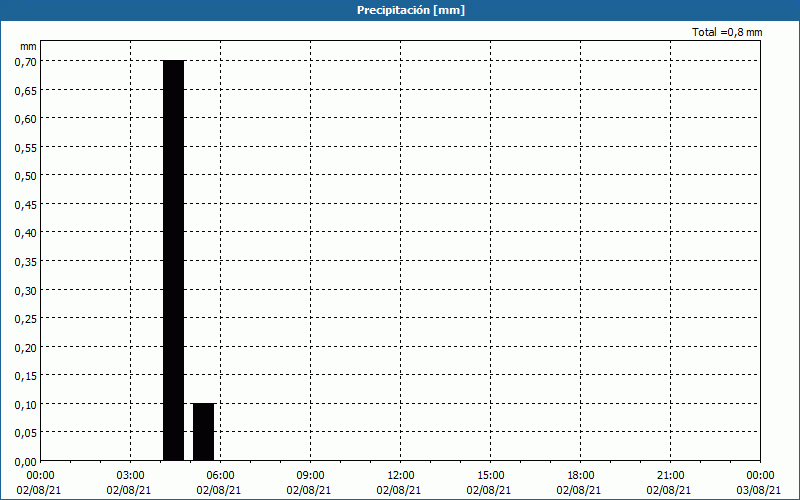Select y-axis value 0,60
The image size is (800, 500).
point(26,119)
